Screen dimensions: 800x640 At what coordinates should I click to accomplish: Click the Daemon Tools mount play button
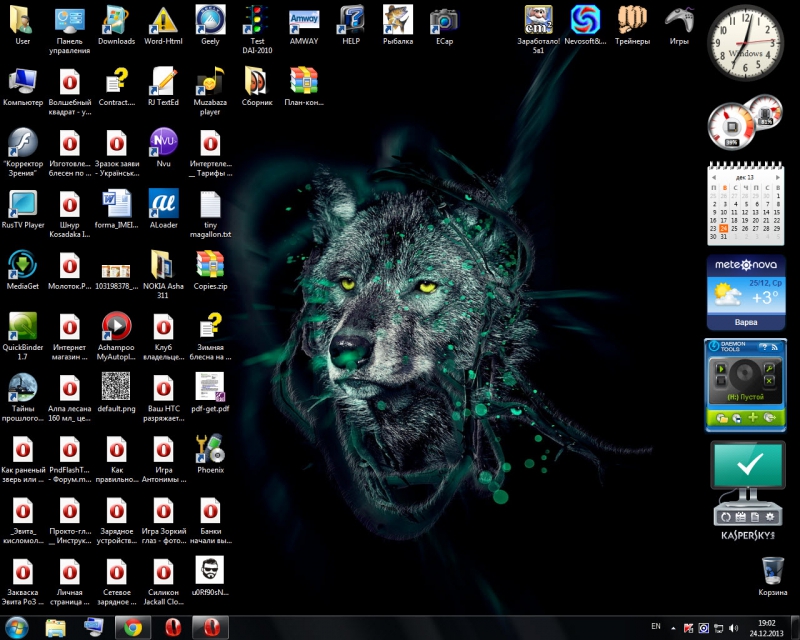(x=721, y=368)
